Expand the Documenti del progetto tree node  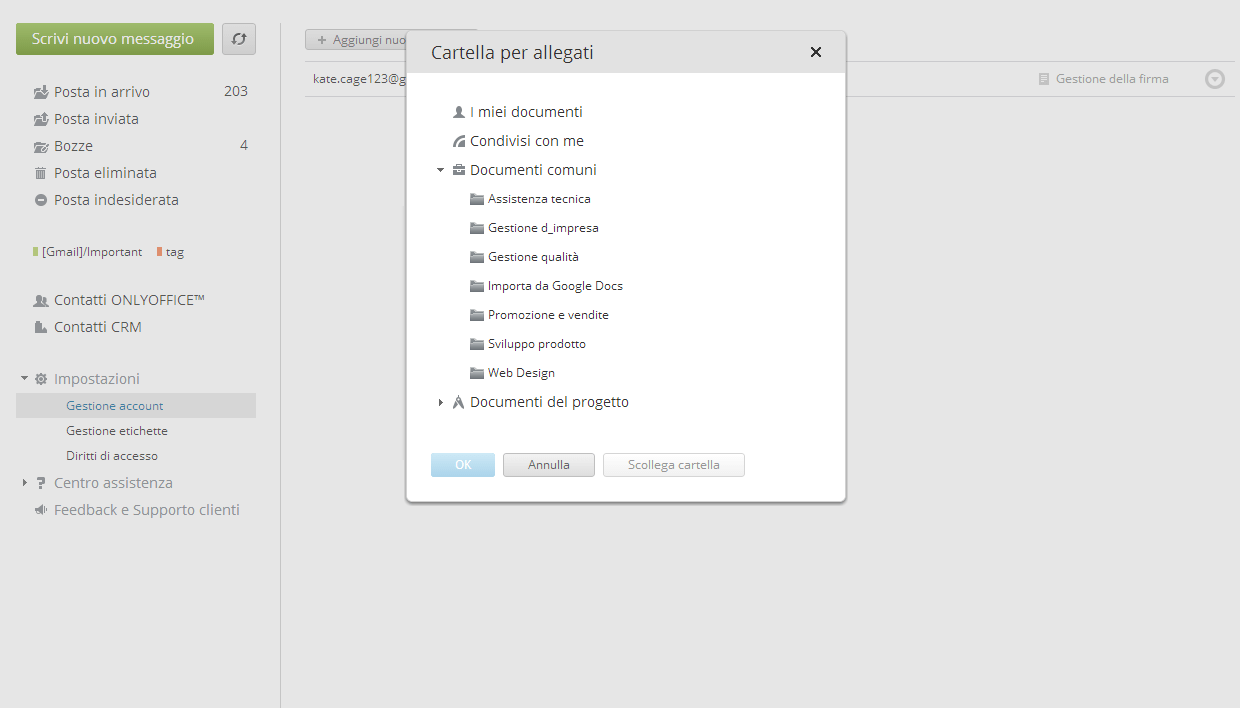440,402
